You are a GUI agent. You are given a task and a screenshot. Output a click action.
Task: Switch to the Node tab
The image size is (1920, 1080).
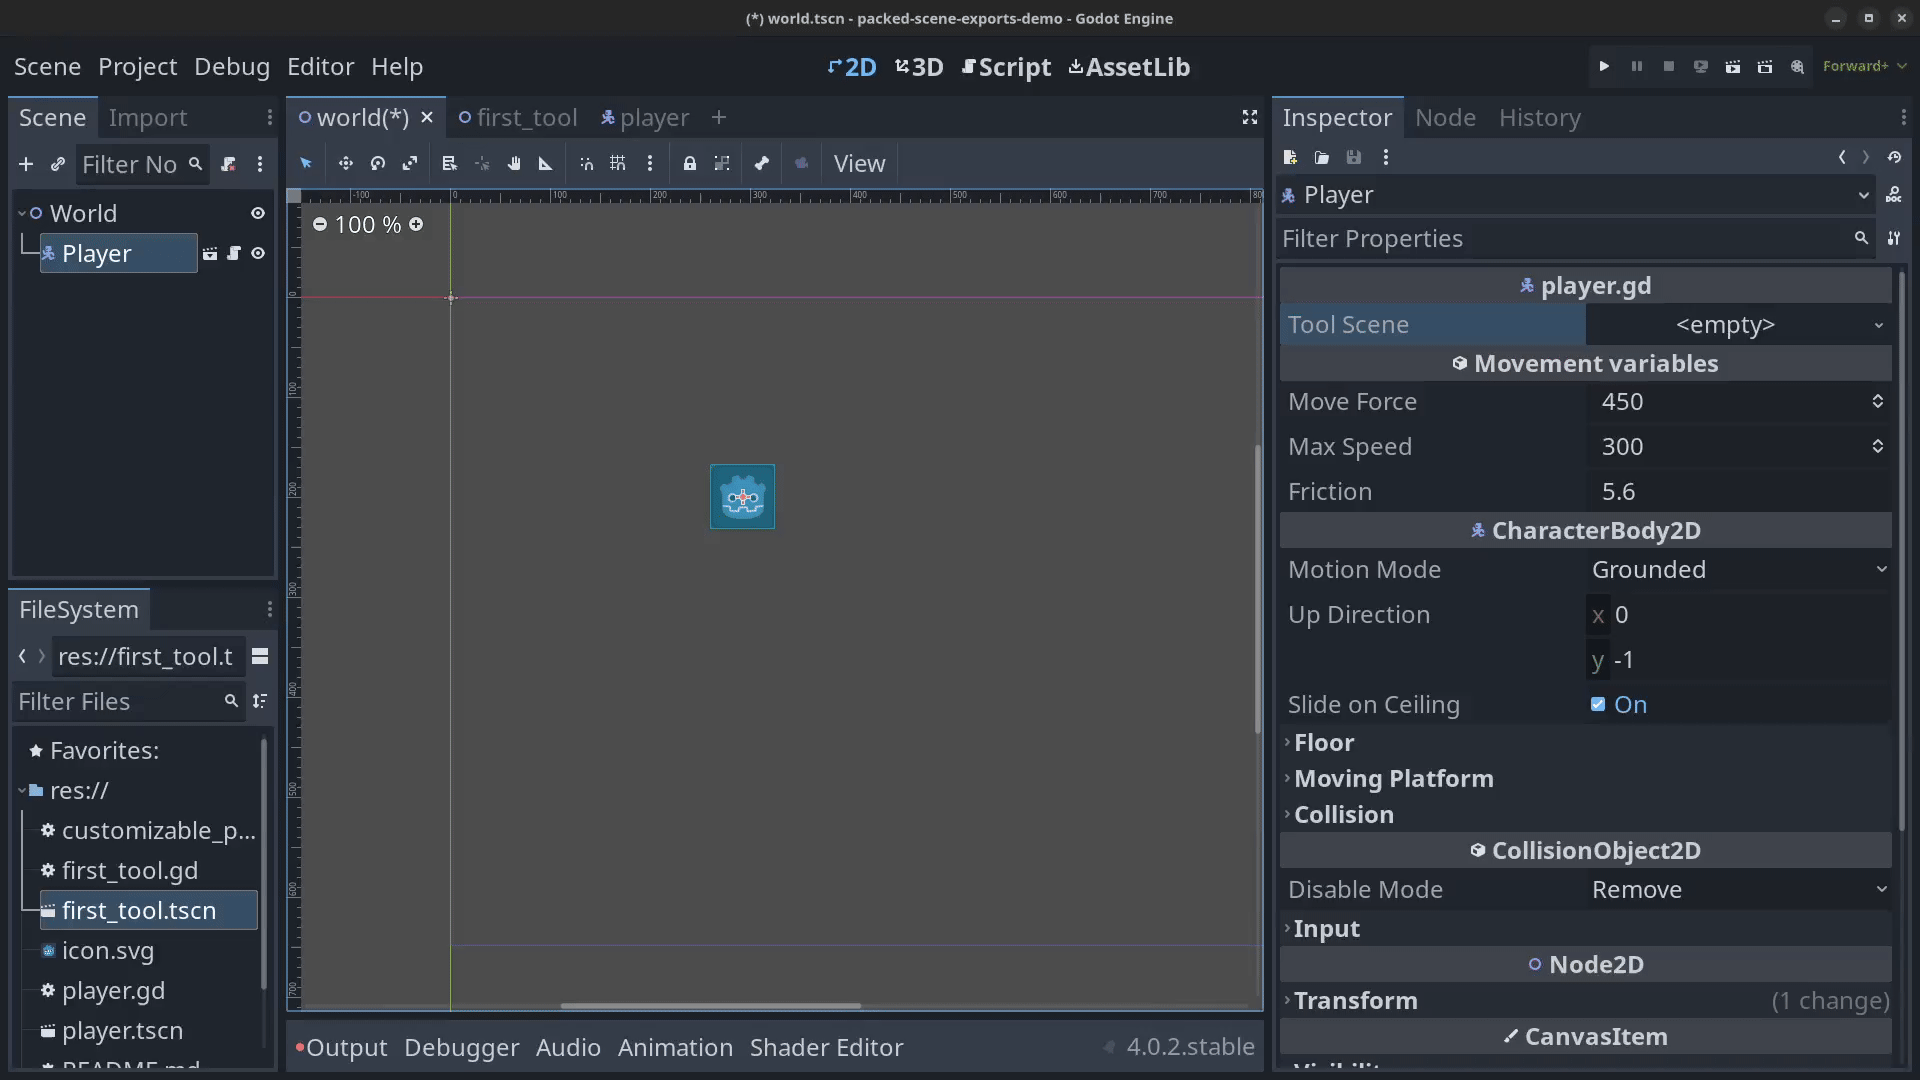[1445, 118]
